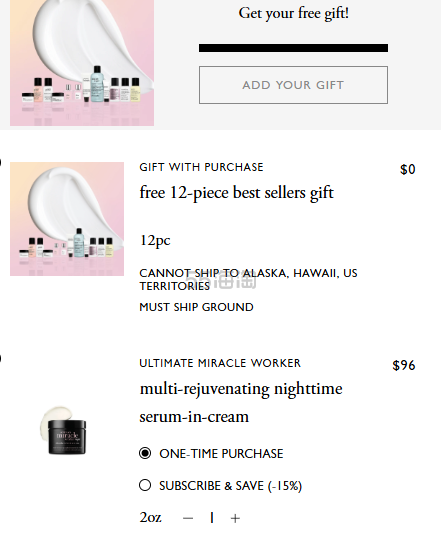Click the 2oz size label

coord(150,518)
